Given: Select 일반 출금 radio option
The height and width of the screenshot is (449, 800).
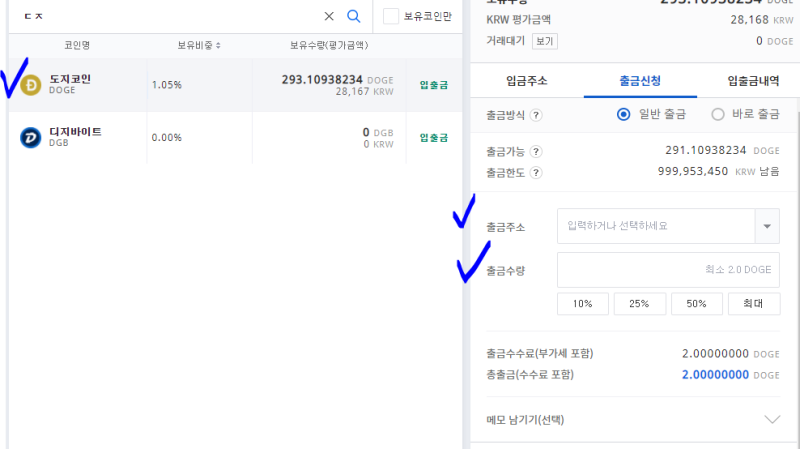Looking at the screenshot, I should point(623,114).
